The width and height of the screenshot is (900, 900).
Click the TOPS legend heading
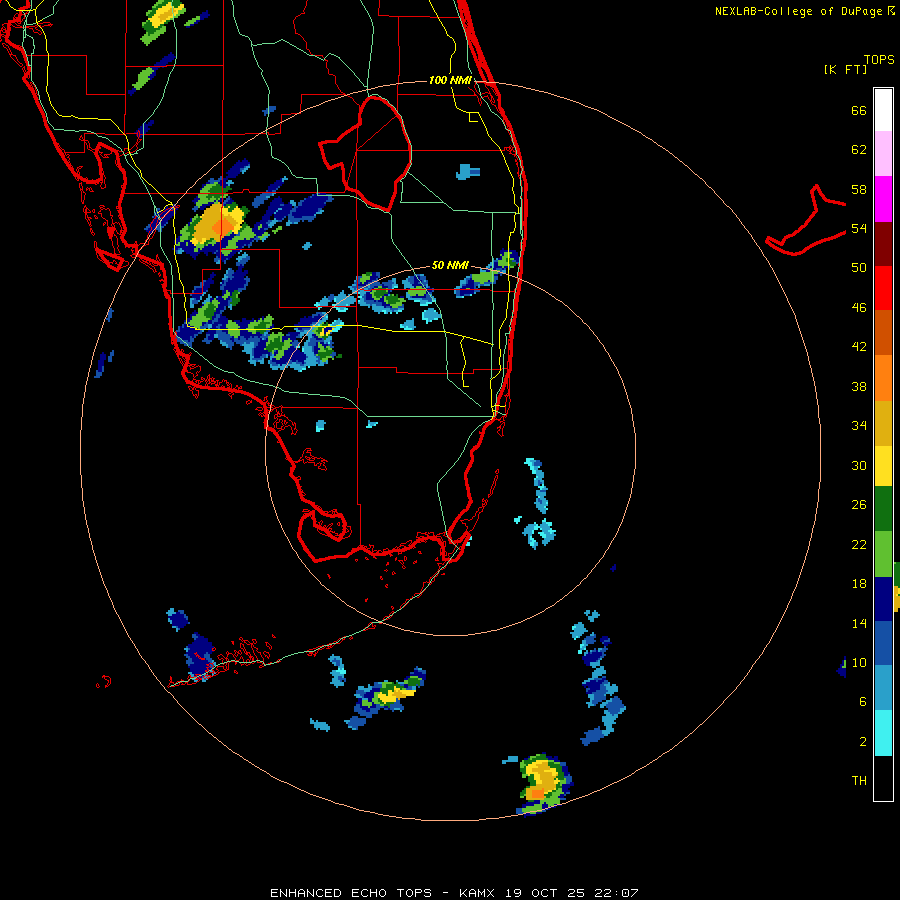tap(879, 59)
